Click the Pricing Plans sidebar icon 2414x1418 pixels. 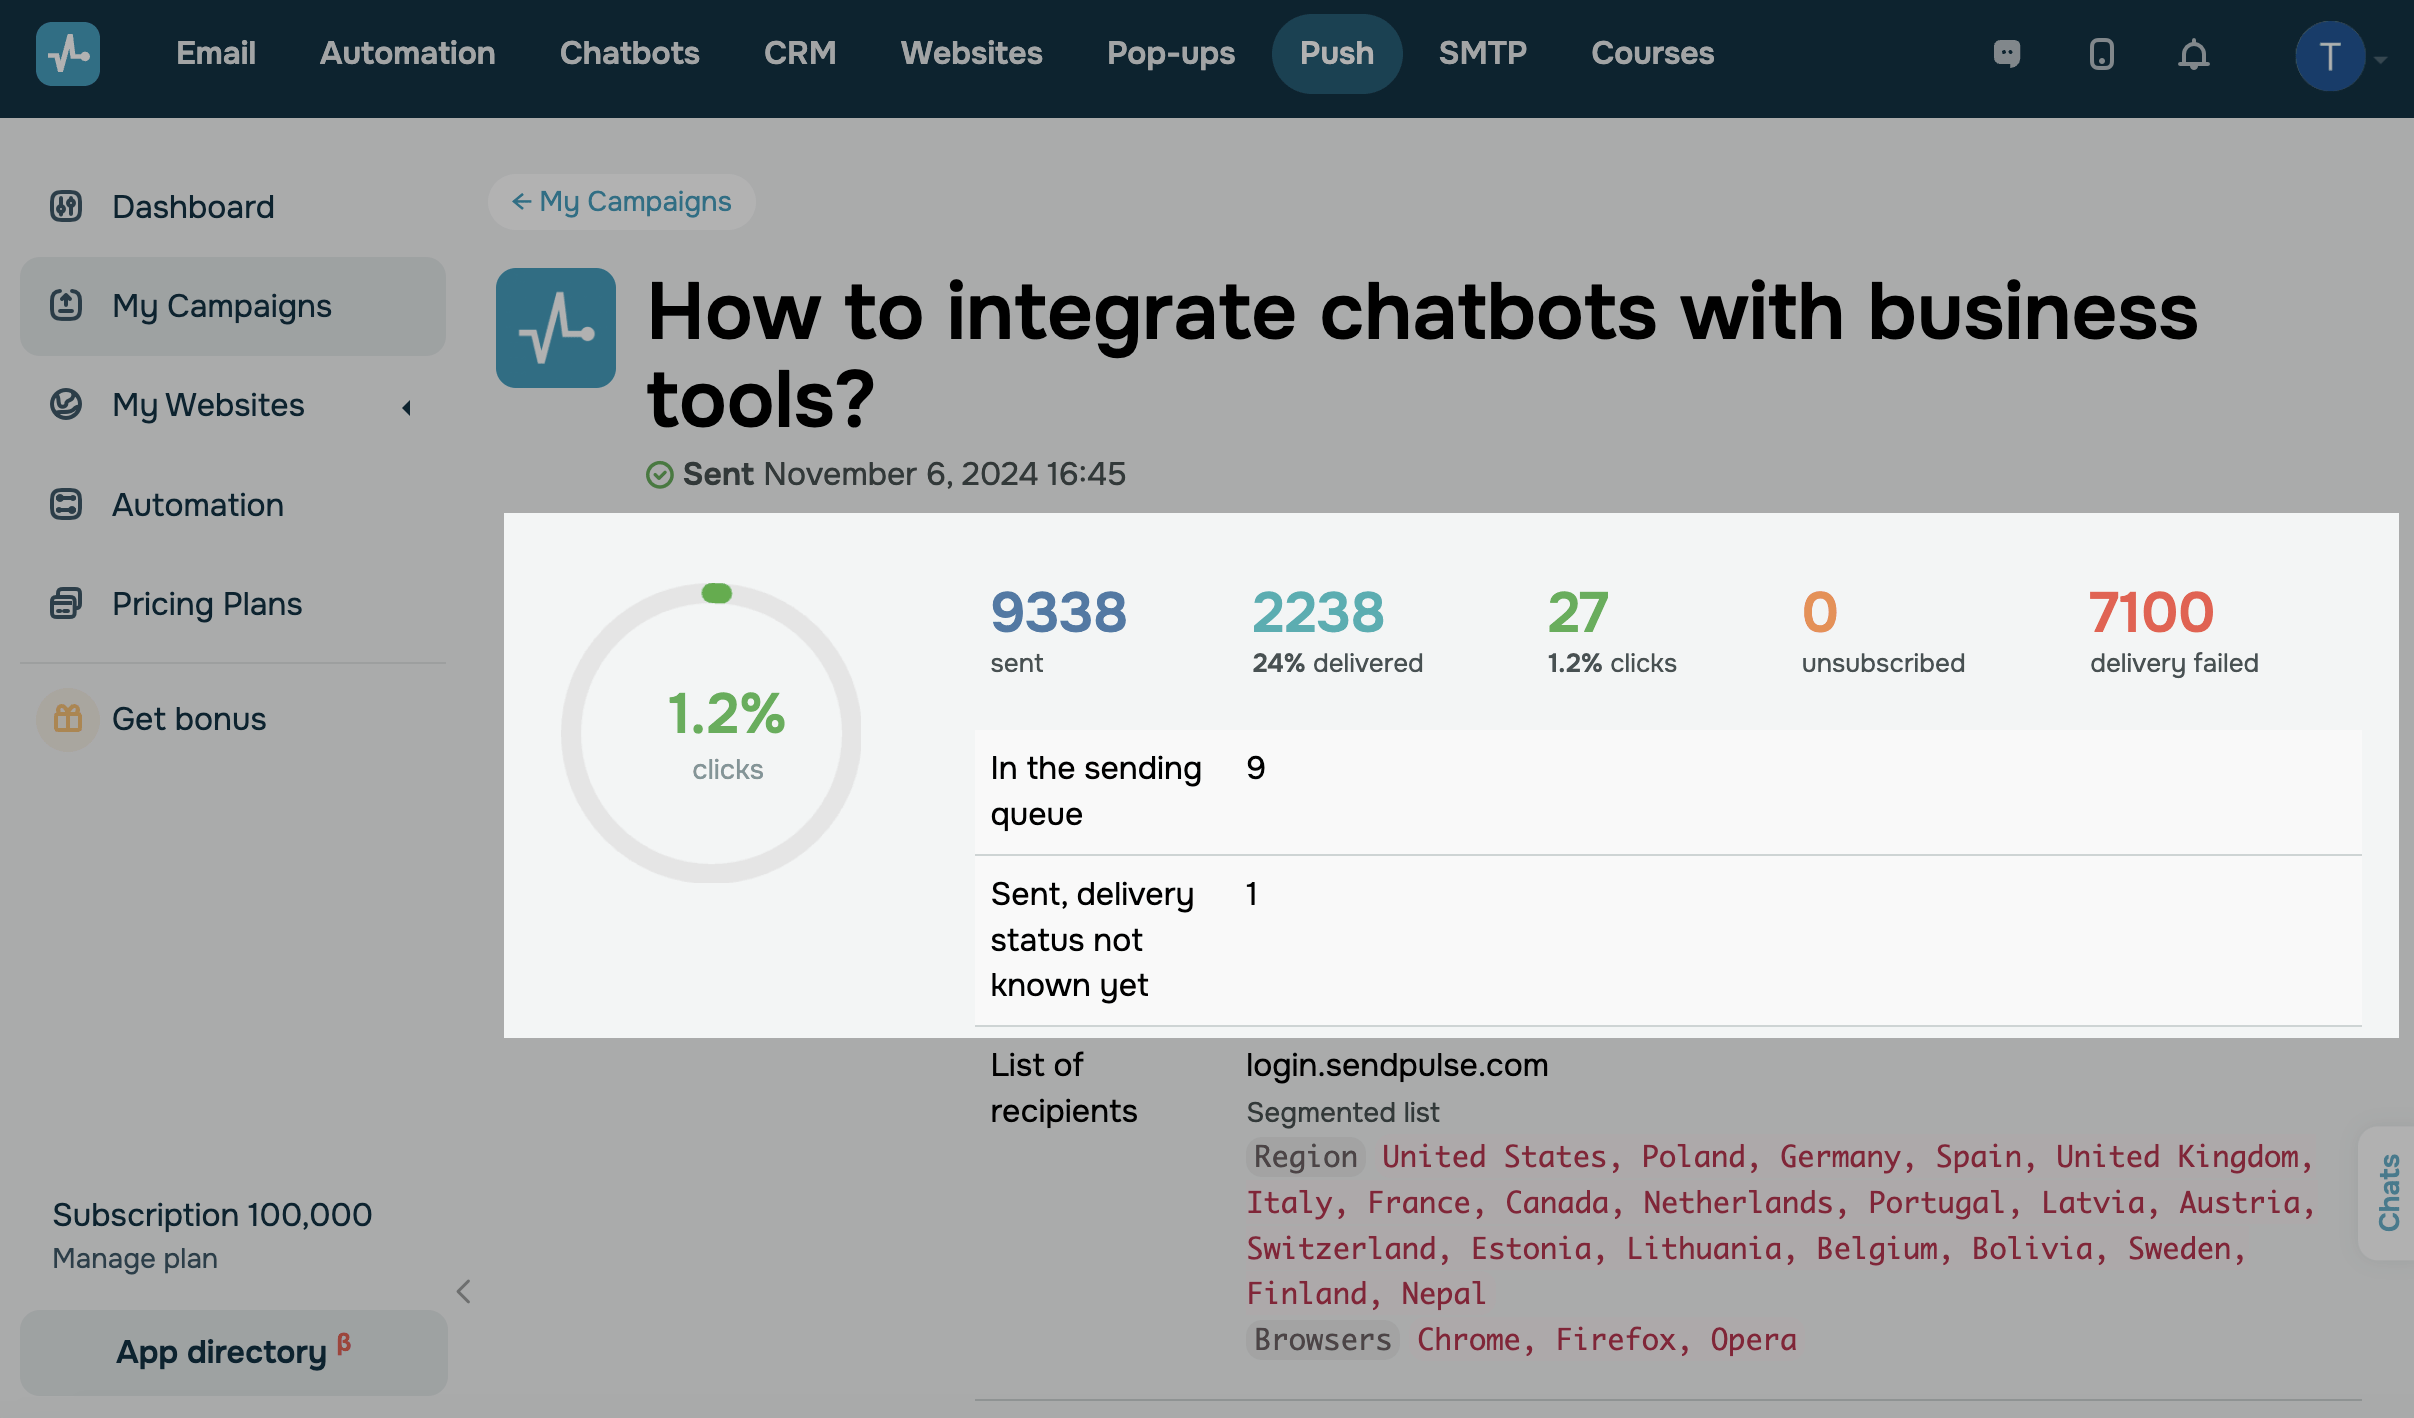66,603
